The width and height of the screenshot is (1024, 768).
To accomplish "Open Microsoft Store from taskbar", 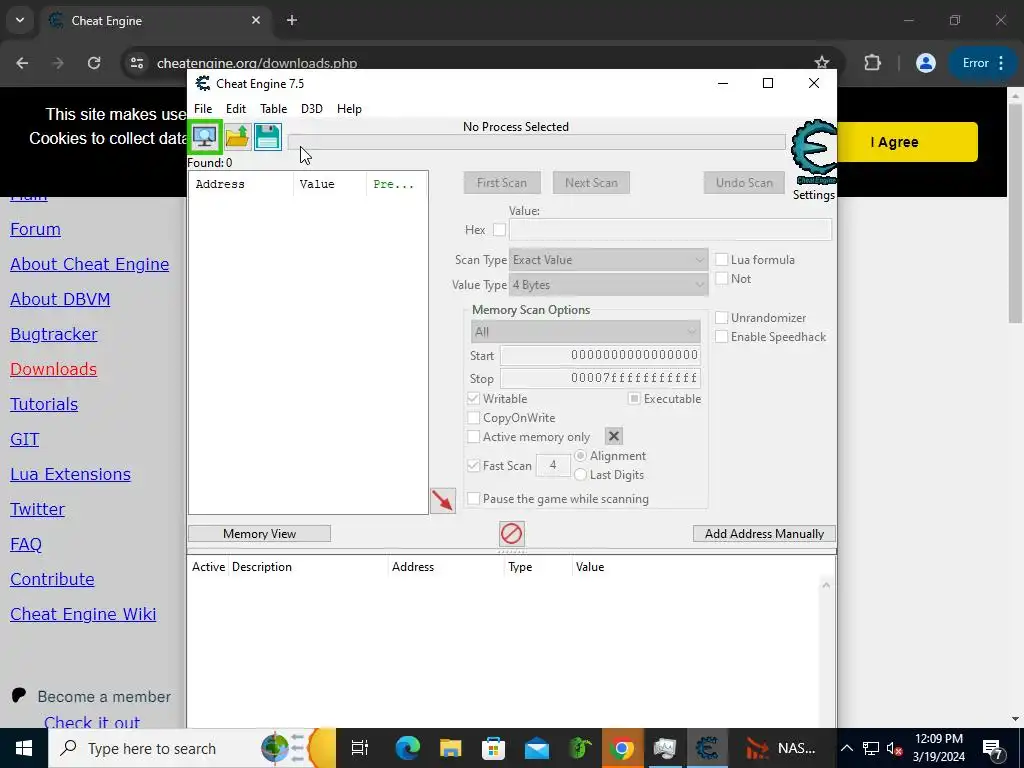I will click(494, 748).
